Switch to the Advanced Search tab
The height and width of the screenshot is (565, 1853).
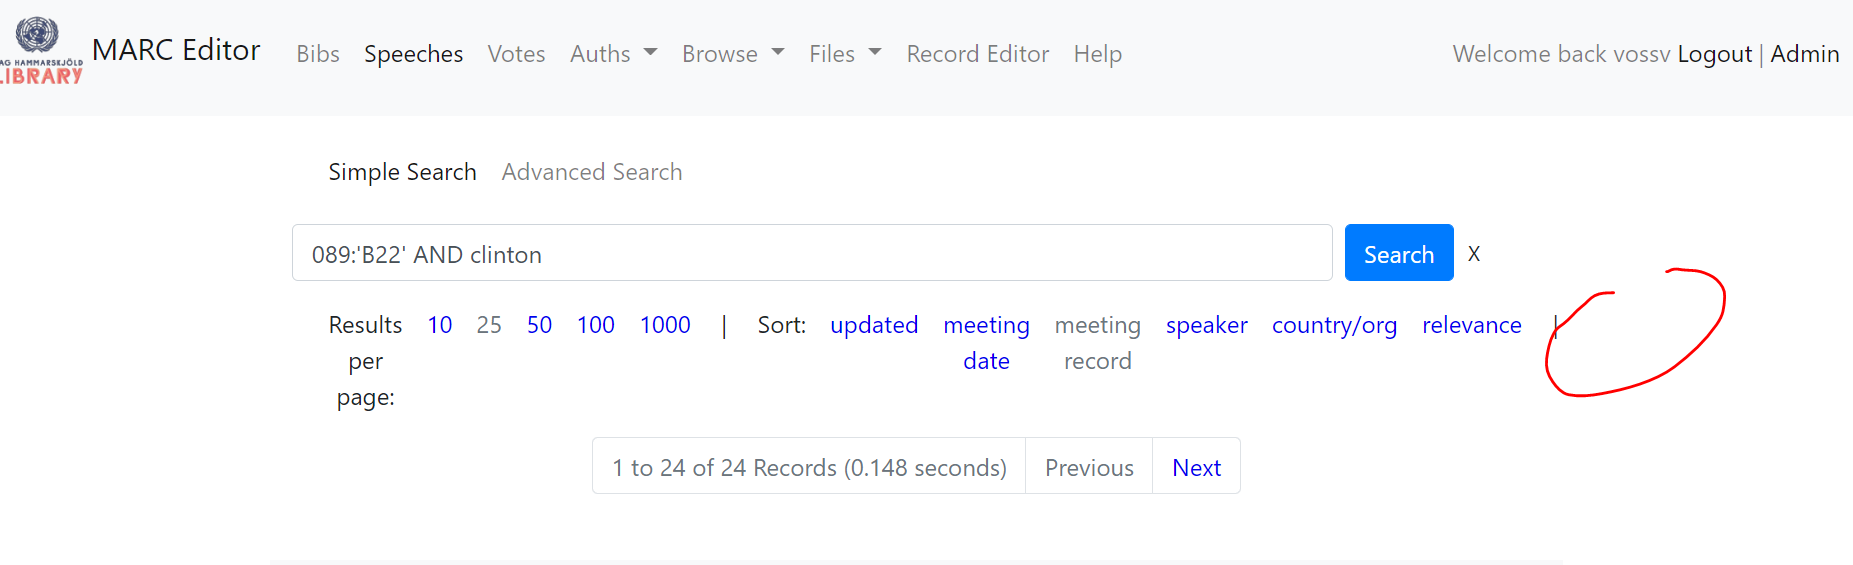point(592,172)
